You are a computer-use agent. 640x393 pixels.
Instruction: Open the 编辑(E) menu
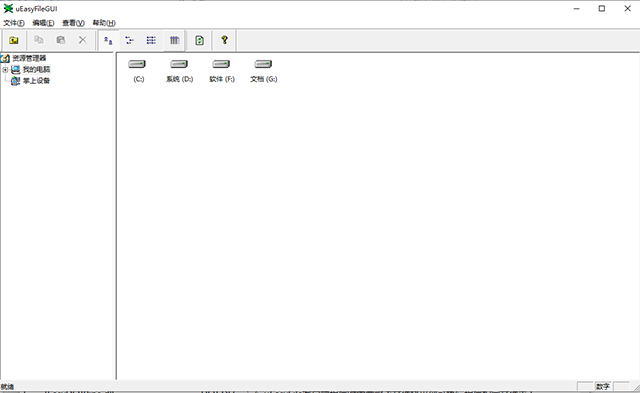click(x=43, y=23)
